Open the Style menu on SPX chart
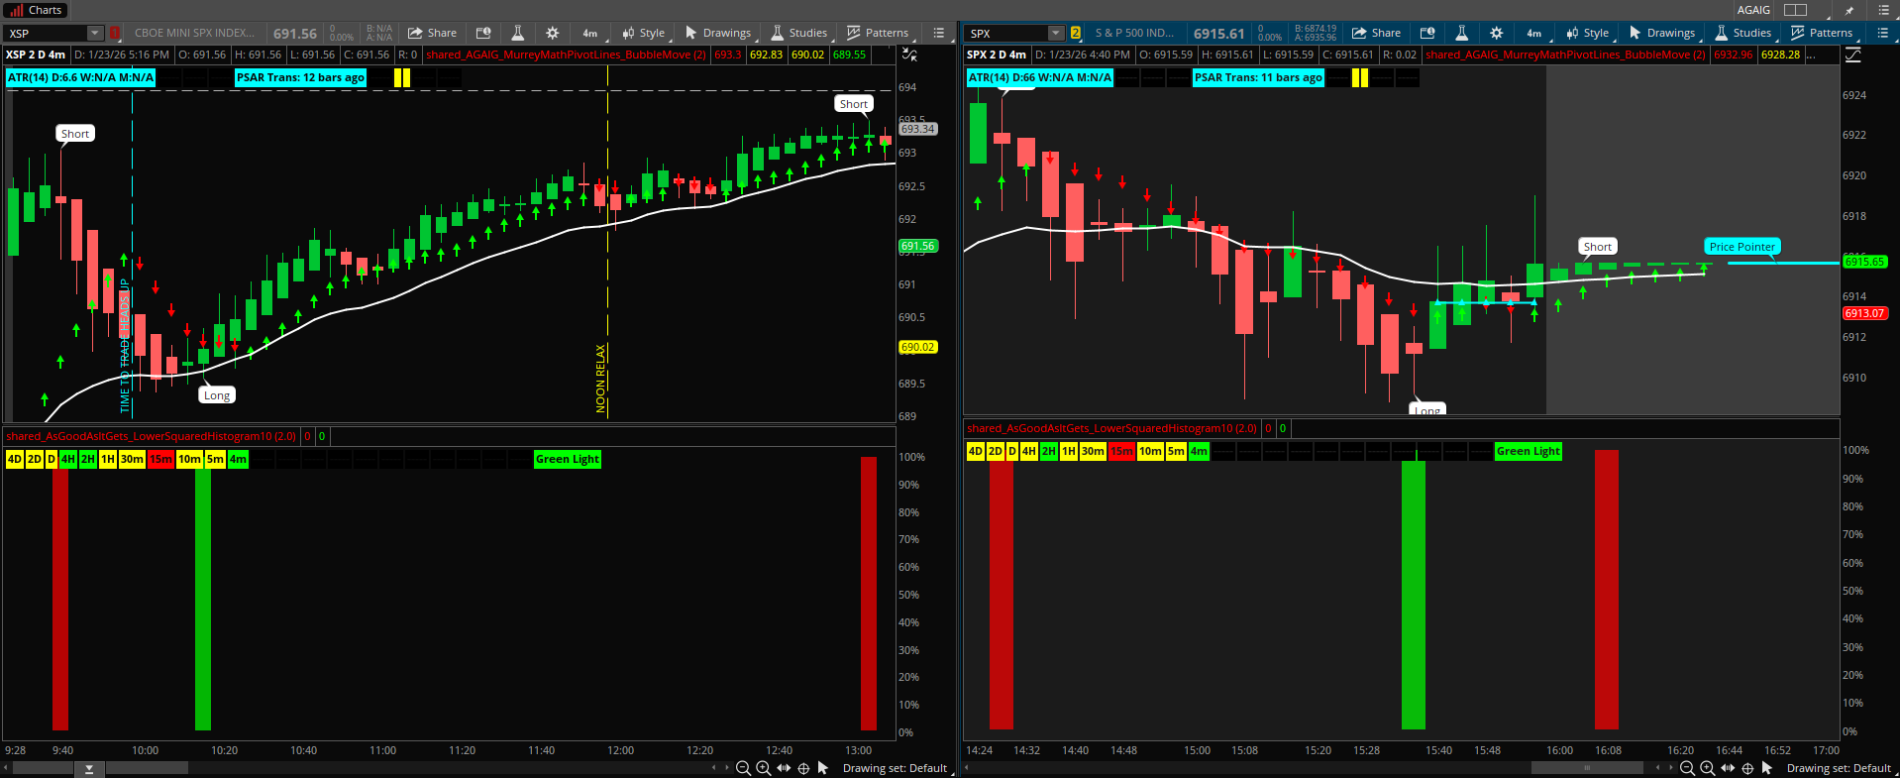The image size is (1900, 778). (1587, 33)
